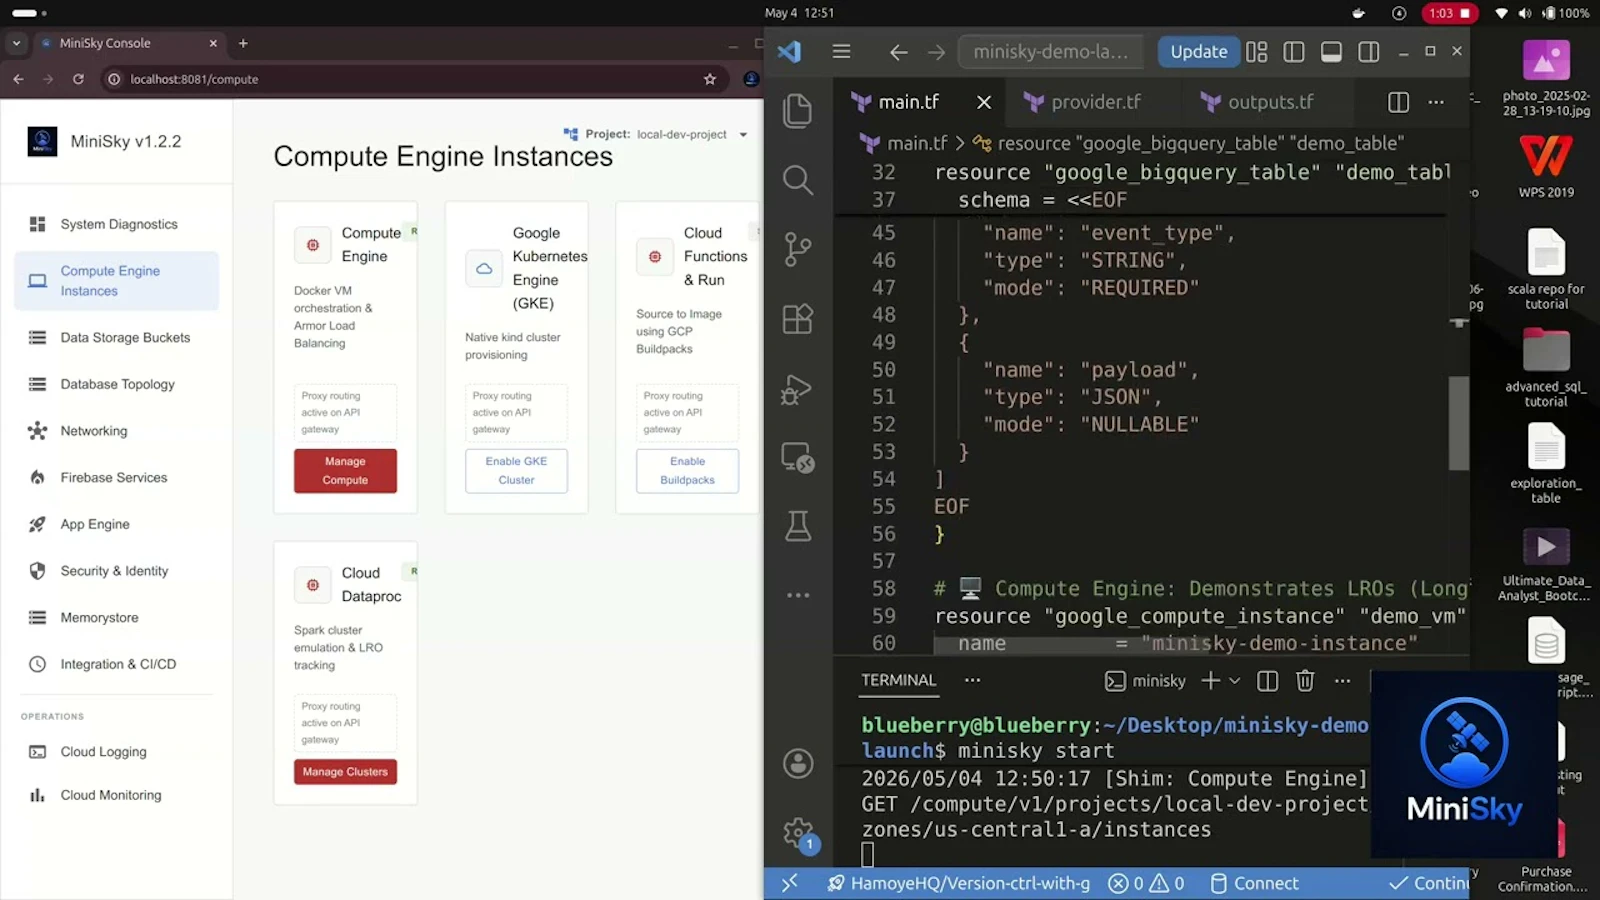Open the VS Code Search view
This screenshot has height=900, width=1600.
[798, 180]
